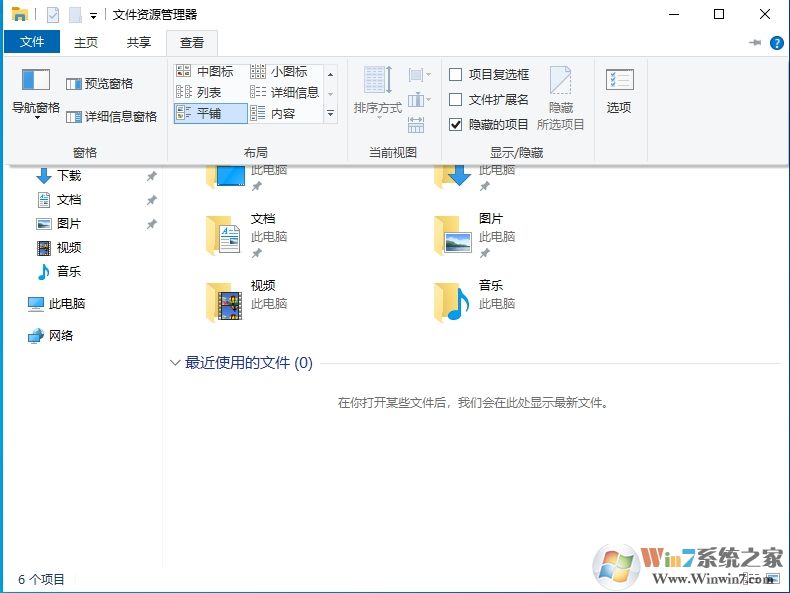
Task: Select 详细信息 details layout
Action: tap(285, 92)
